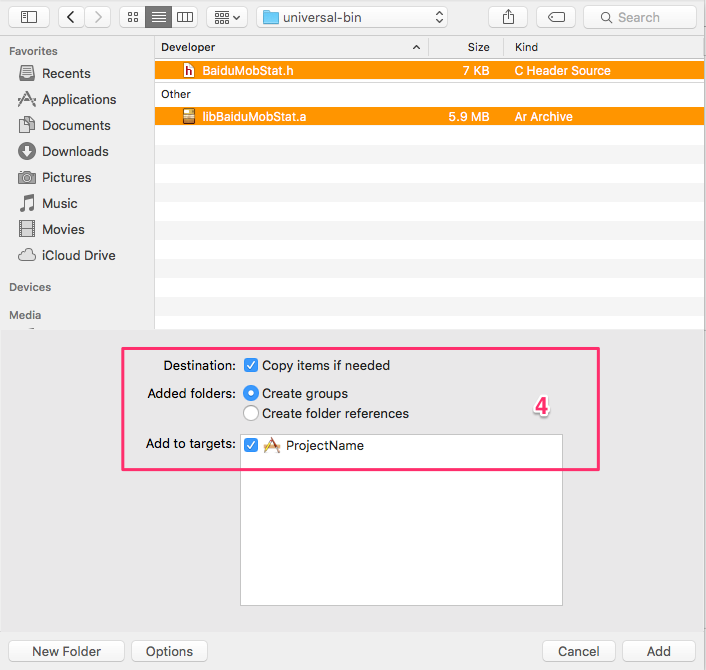The width and height of the screenshot is (706, 670).
Task: Click the Add button
Action: coord(659,651)
